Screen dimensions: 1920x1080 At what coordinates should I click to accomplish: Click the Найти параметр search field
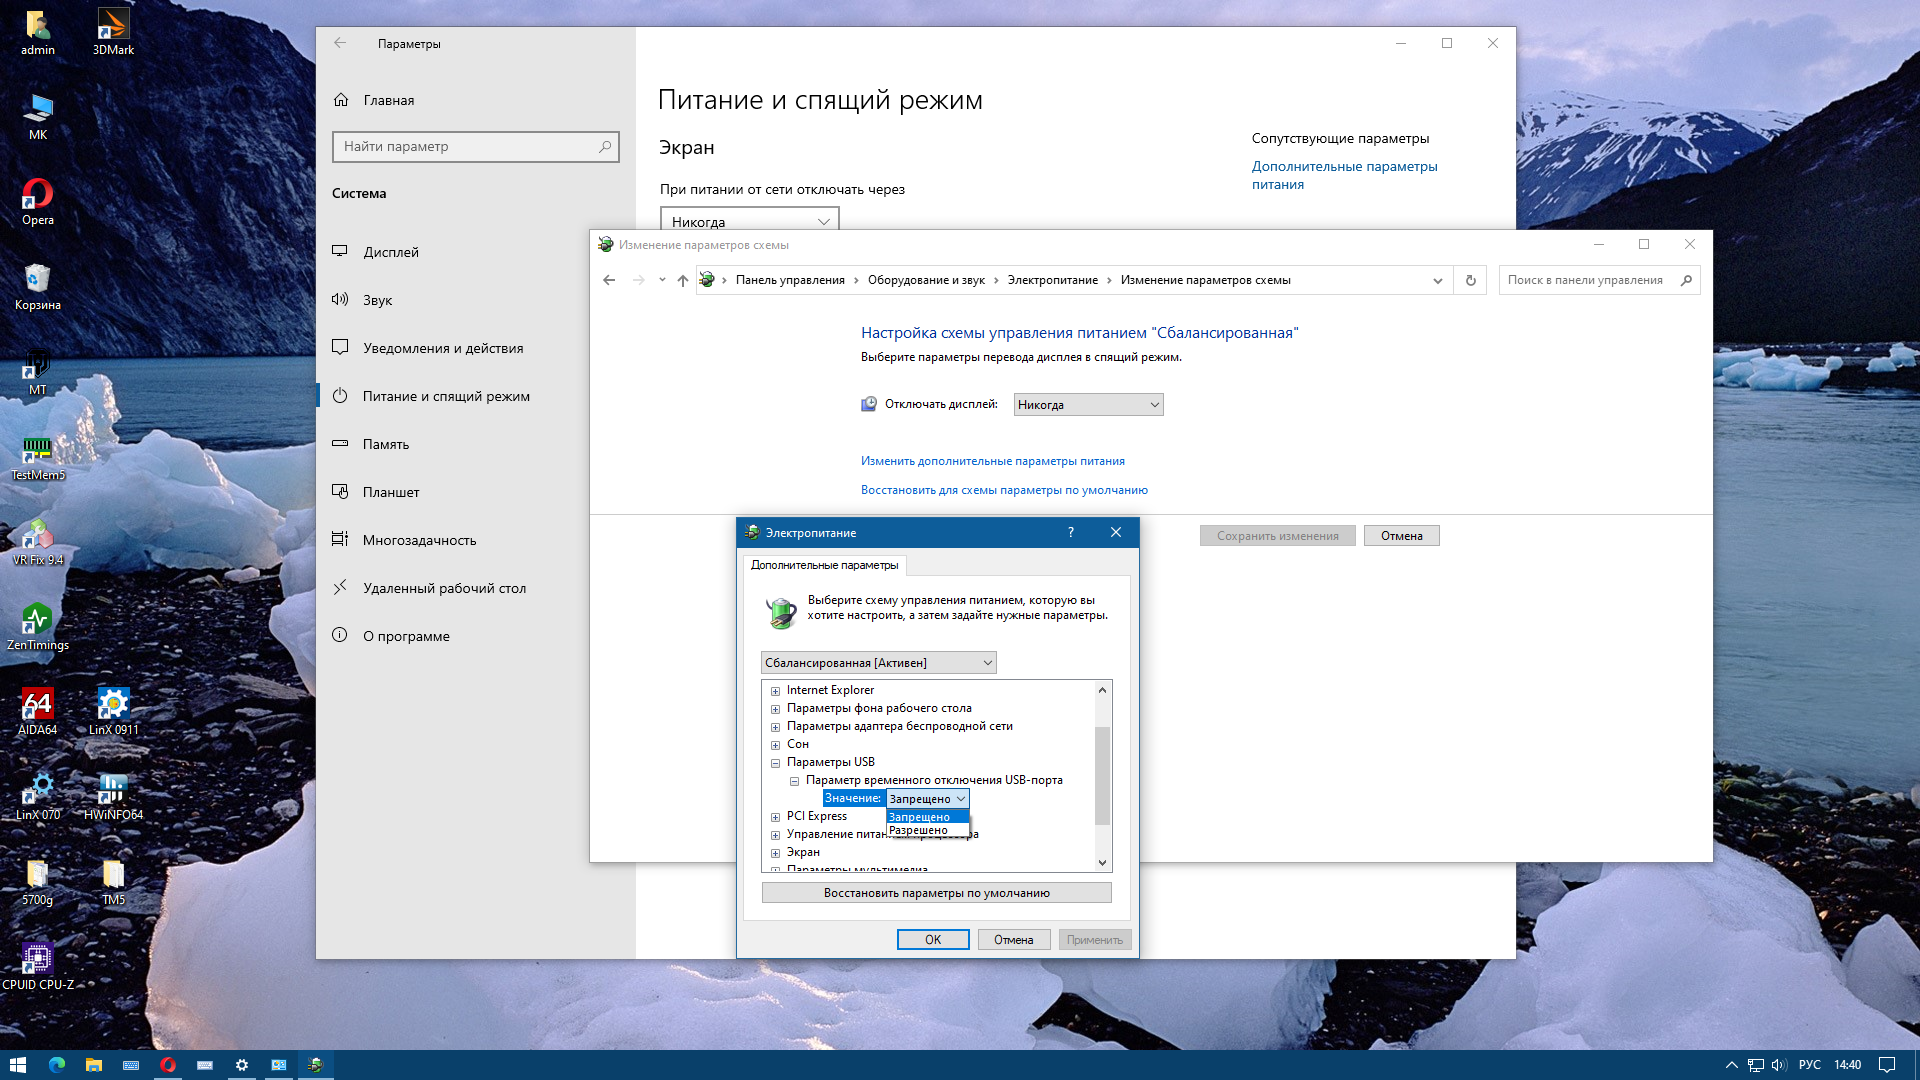[x=465, y=146]
